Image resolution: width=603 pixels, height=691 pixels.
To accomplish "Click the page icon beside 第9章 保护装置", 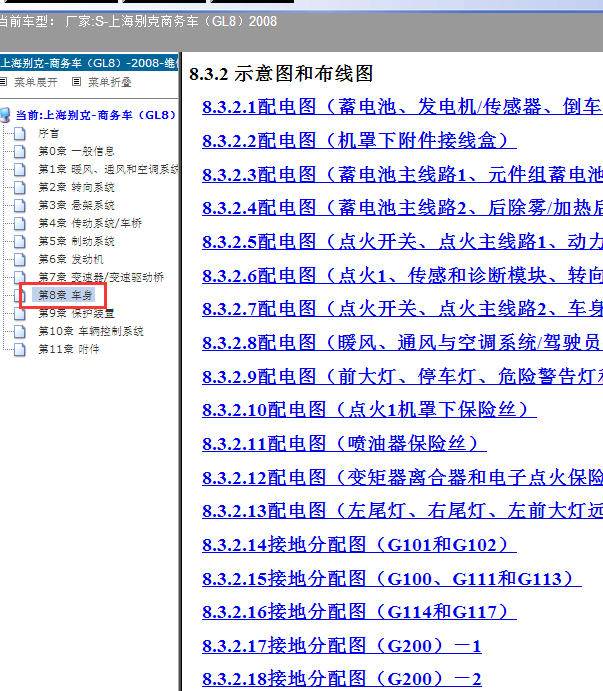I will 20,313.
